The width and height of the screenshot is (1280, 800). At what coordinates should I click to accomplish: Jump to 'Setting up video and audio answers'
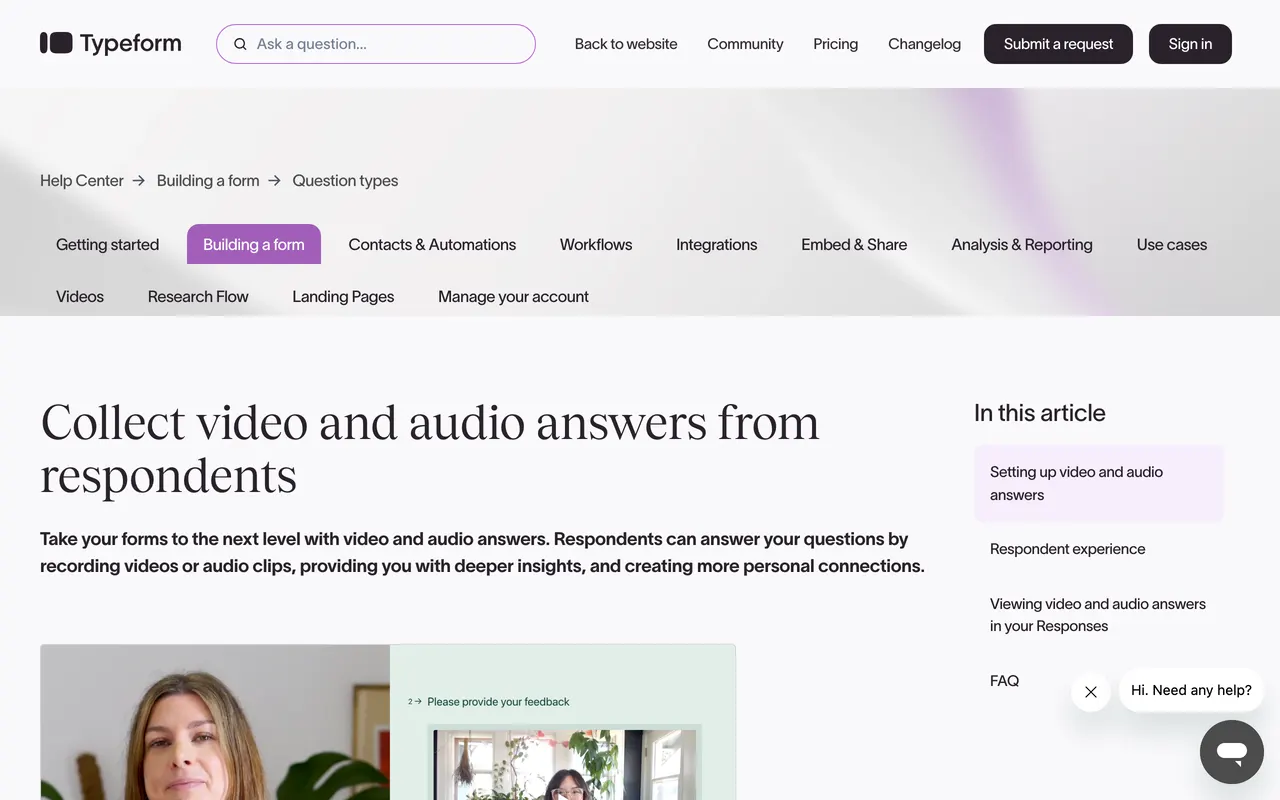[x=1099, y=483]
